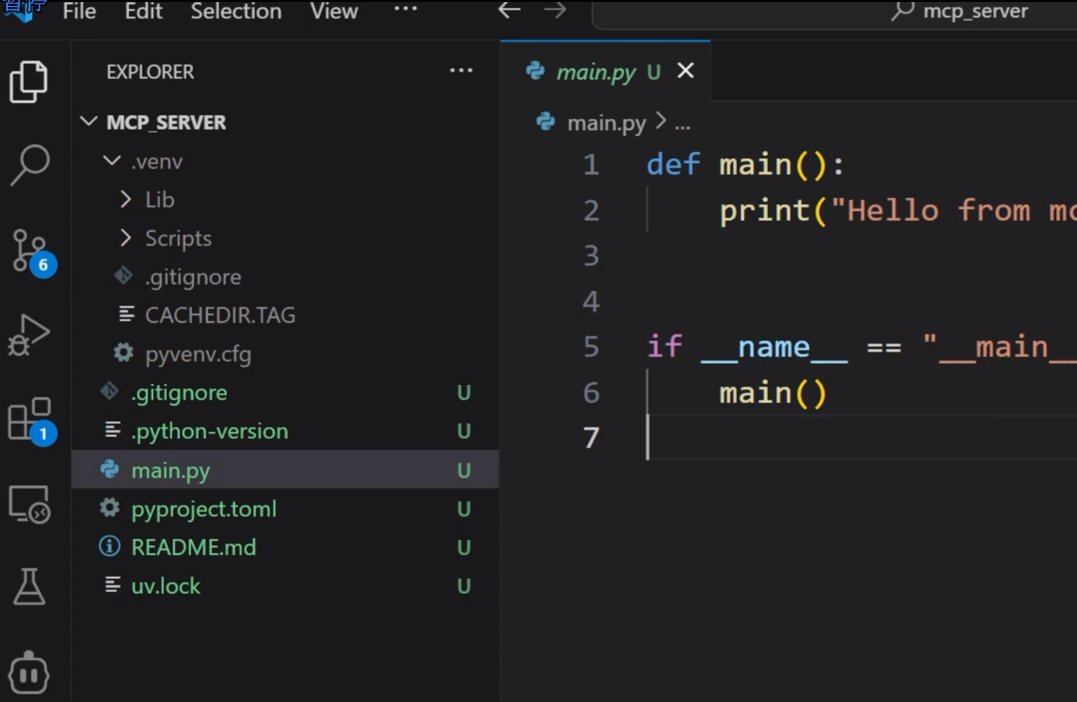Open .python-version file
Image resolution: width=1077 pixels, height=702 pixels.
[x=285, y=431]
